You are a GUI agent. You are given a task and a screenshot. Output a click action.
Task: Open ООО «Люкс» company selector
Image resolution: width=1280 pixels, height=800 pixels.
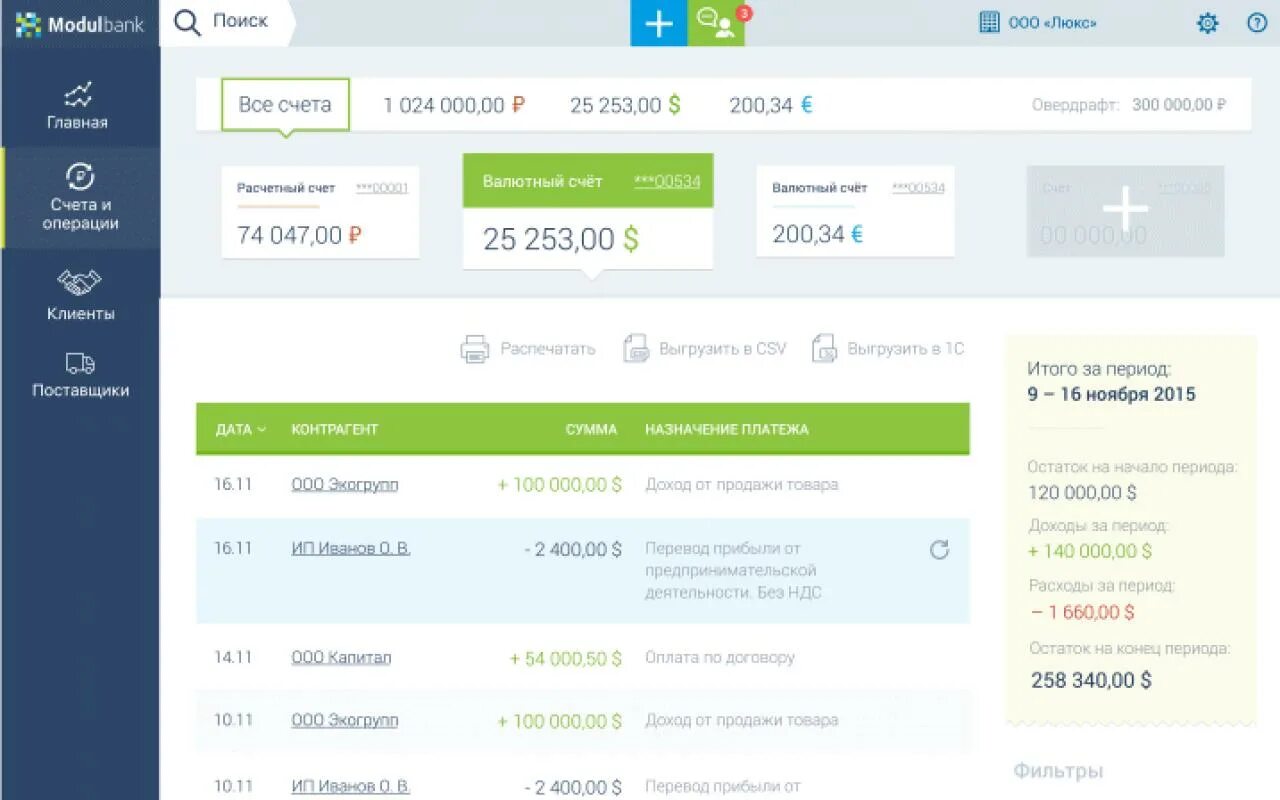pos(1053,22)
